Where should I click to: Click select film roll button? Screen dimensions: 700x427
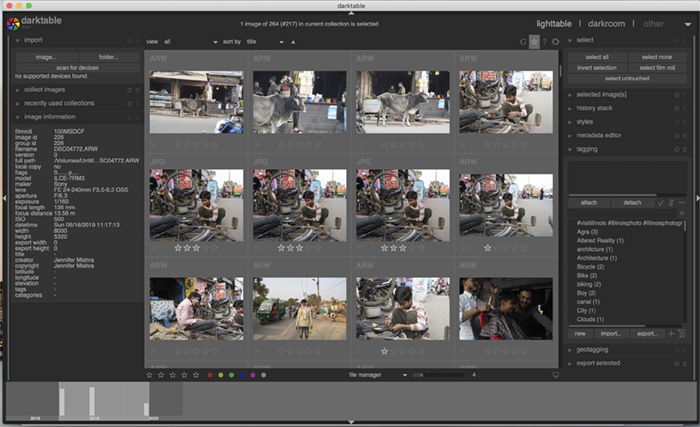point(657,68)
